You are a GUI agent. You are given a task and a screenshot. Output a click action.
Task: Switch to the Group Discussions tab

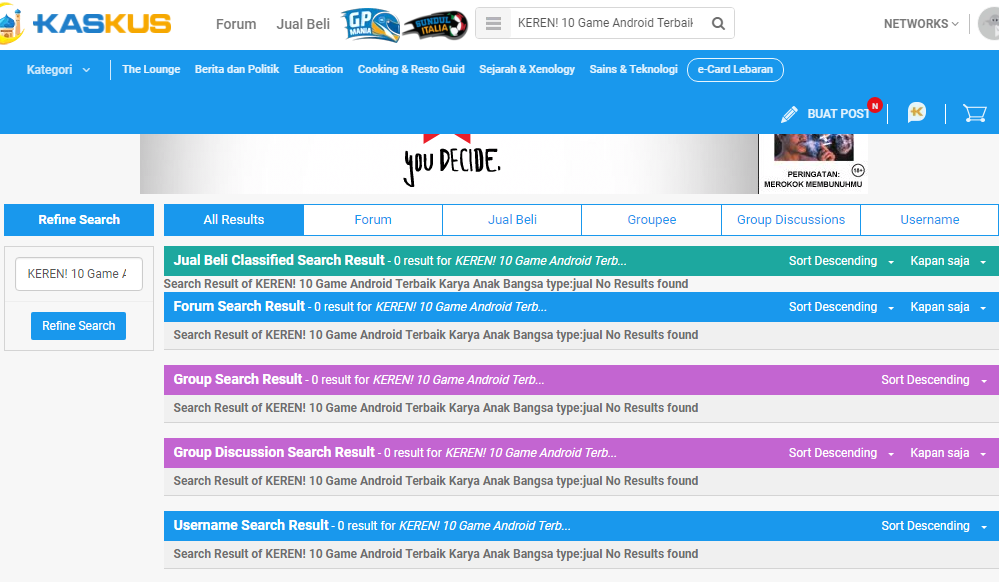click(x=791, y=220)
